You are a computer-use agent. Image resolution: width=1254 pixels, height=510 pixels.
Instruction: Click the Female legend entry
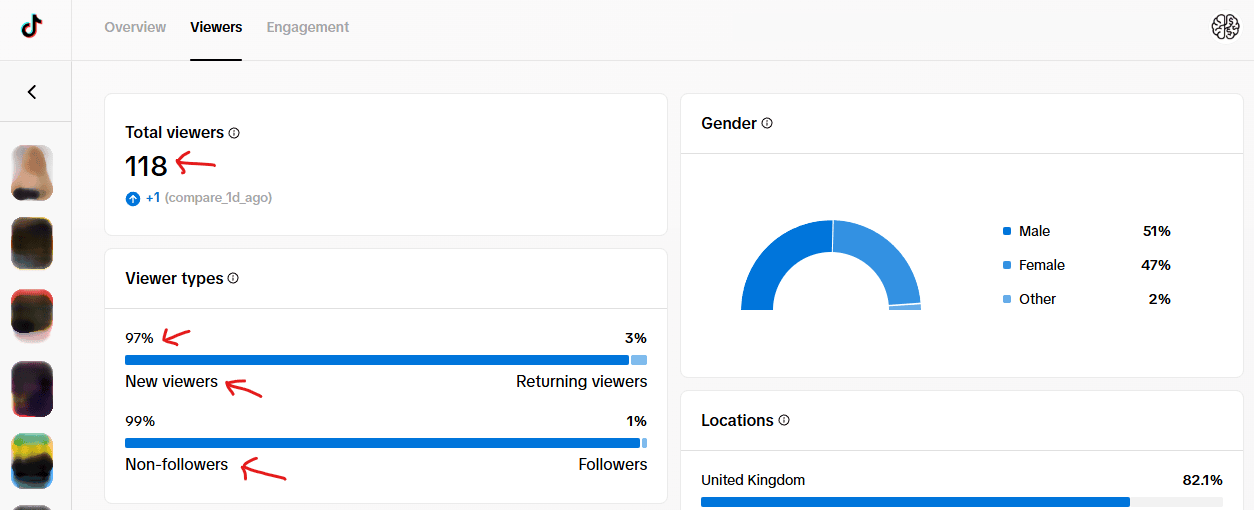coord(1041,265)
